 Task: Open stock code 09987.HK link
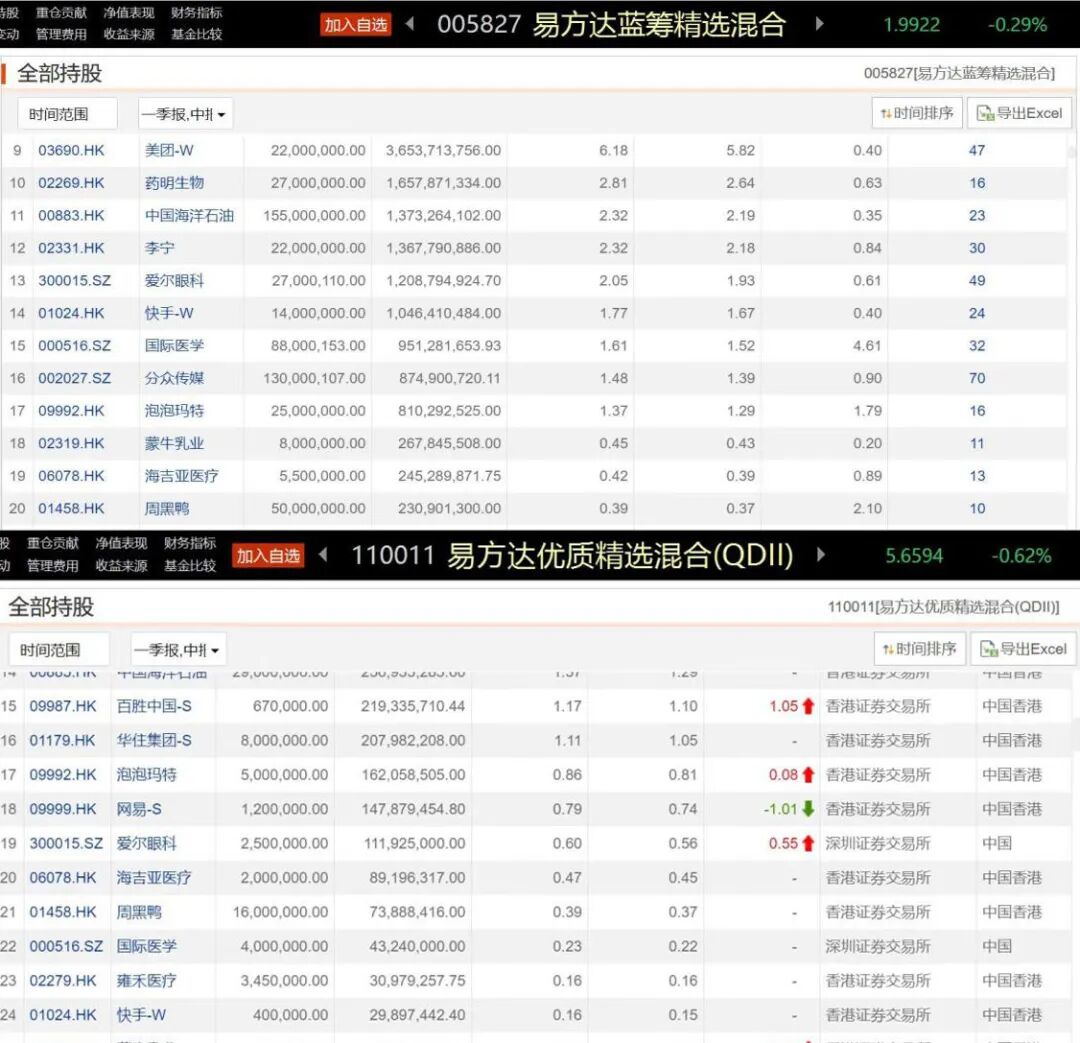pos(63,706)
